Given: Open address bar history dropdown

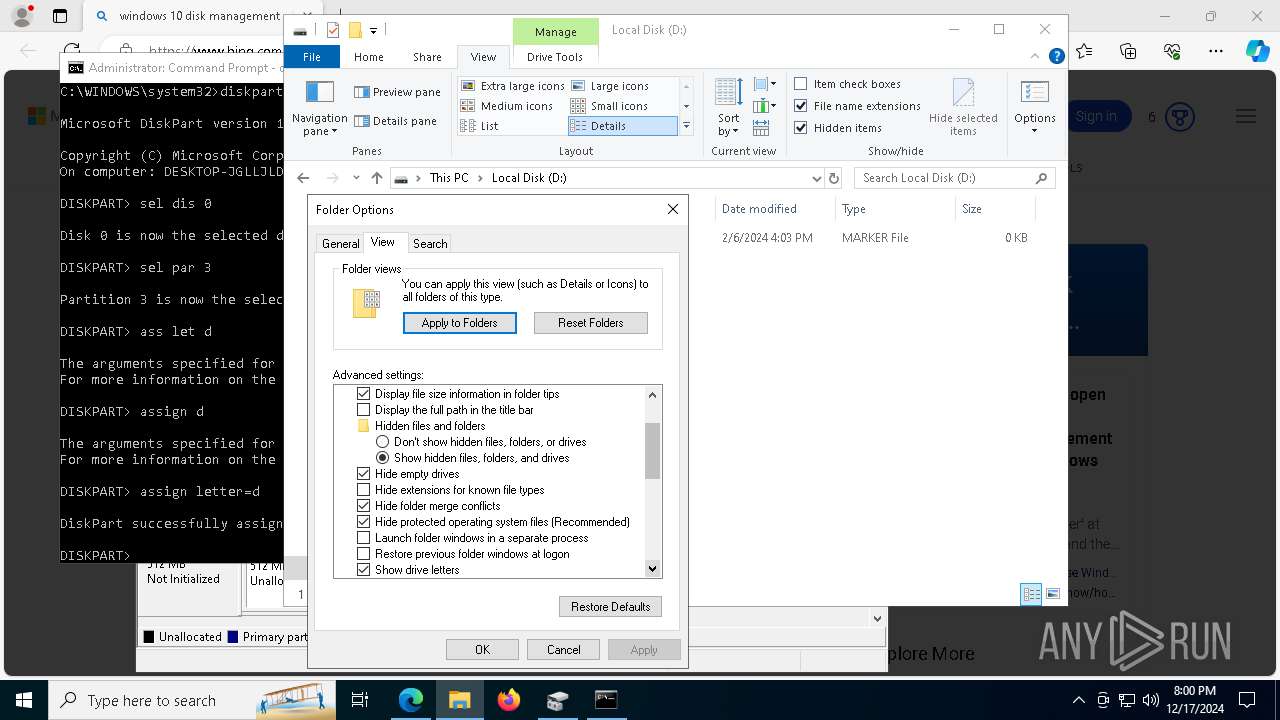Looking at the screenshot, I should tap(817, 178).
